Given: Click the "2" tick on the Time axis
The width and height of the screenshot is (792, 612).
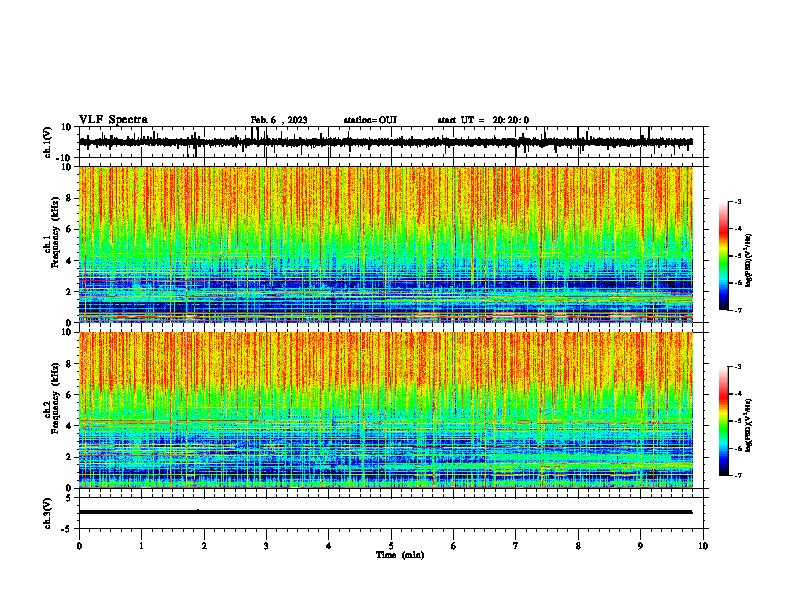Looking at the screenshot, I should click(204, 546).
